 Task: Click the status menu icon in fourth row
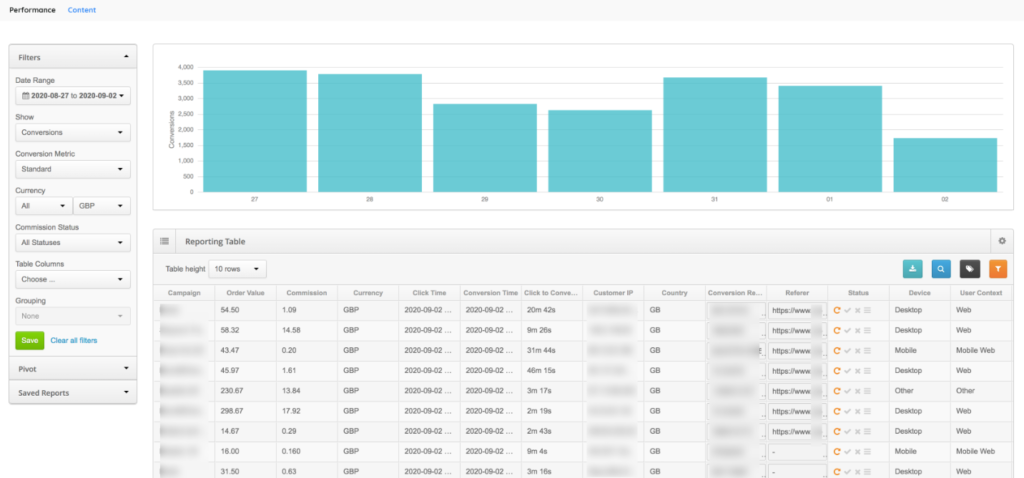pos(867,370)
